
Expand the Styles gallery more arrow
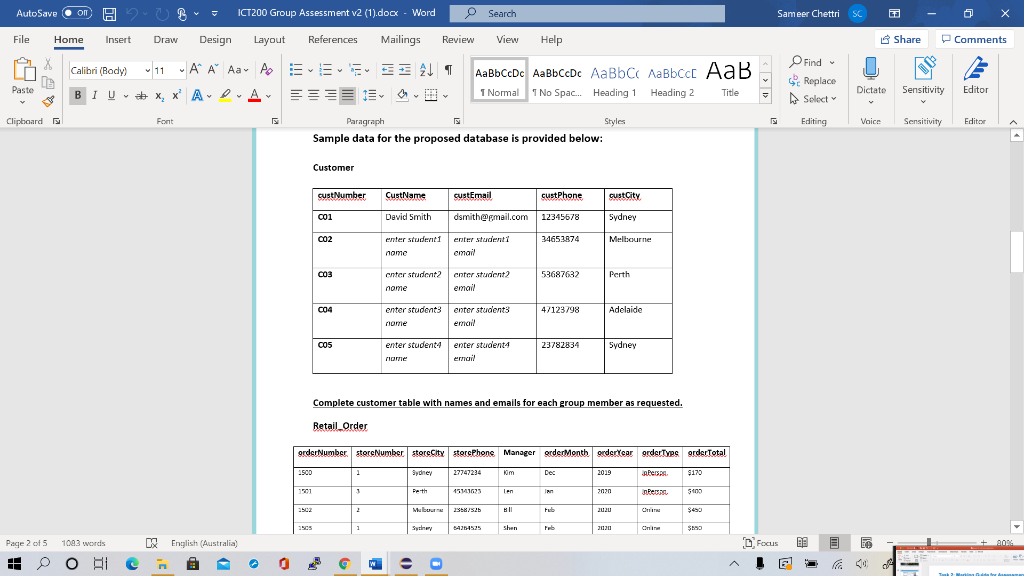tap(766, 96)
